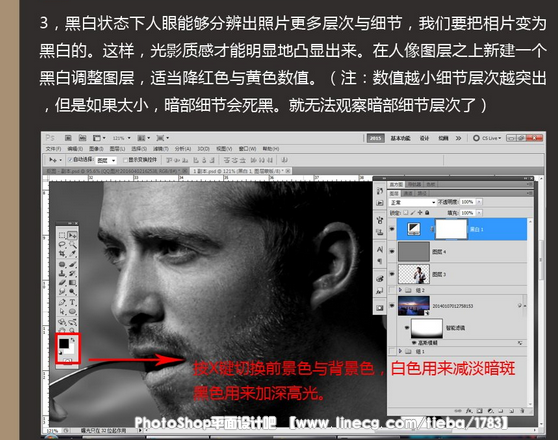Click the lock all padlock icon
The image size is (558, 440).
pos(427,213)
